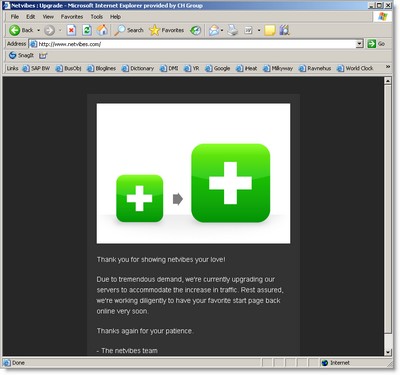Refresh the page with the green arrows icon
400x375 pixels.
[x=87, y=30]
